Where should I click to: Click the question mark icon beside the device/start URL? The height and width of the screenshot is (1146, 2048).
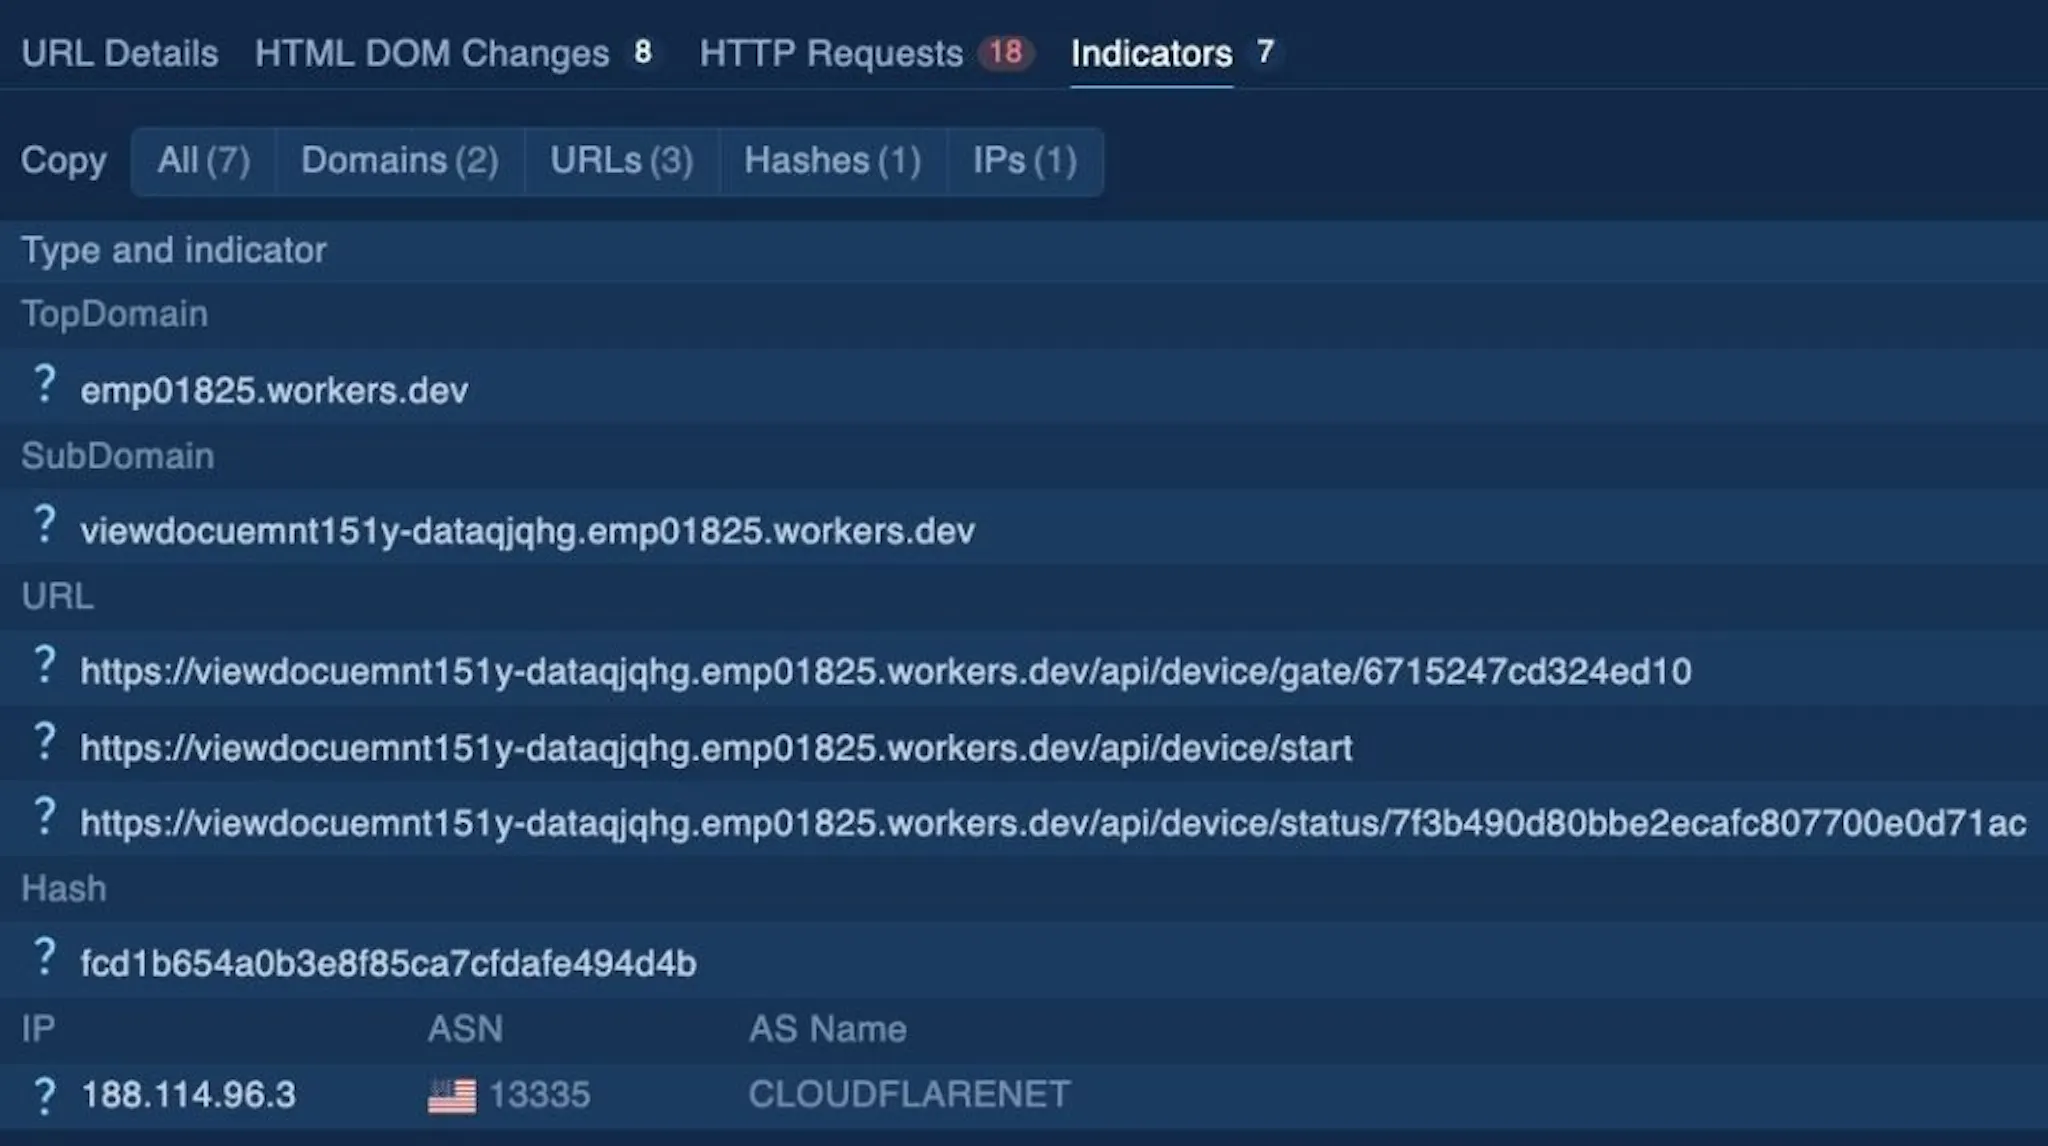tap(44, 741)
